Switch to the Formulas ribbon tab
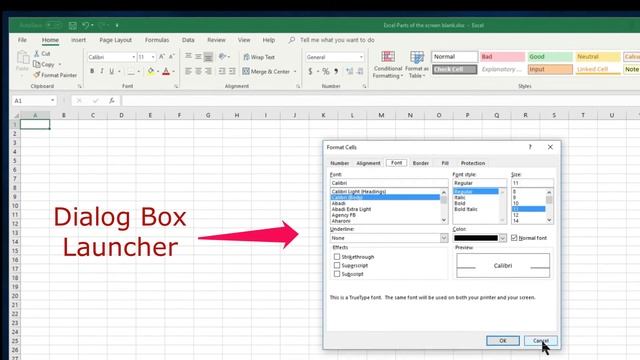The image size is (640, 360). coord(157,40)
